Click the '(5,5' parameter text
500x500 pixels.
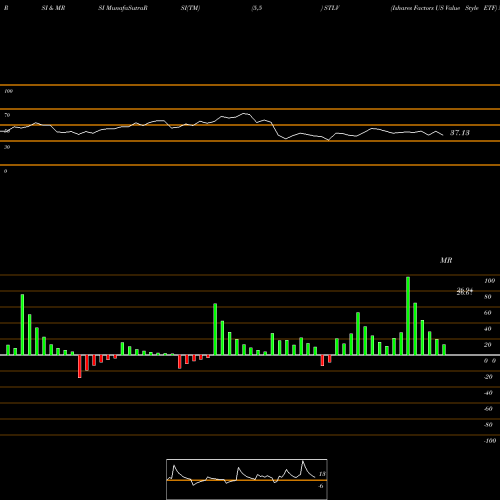257,8
